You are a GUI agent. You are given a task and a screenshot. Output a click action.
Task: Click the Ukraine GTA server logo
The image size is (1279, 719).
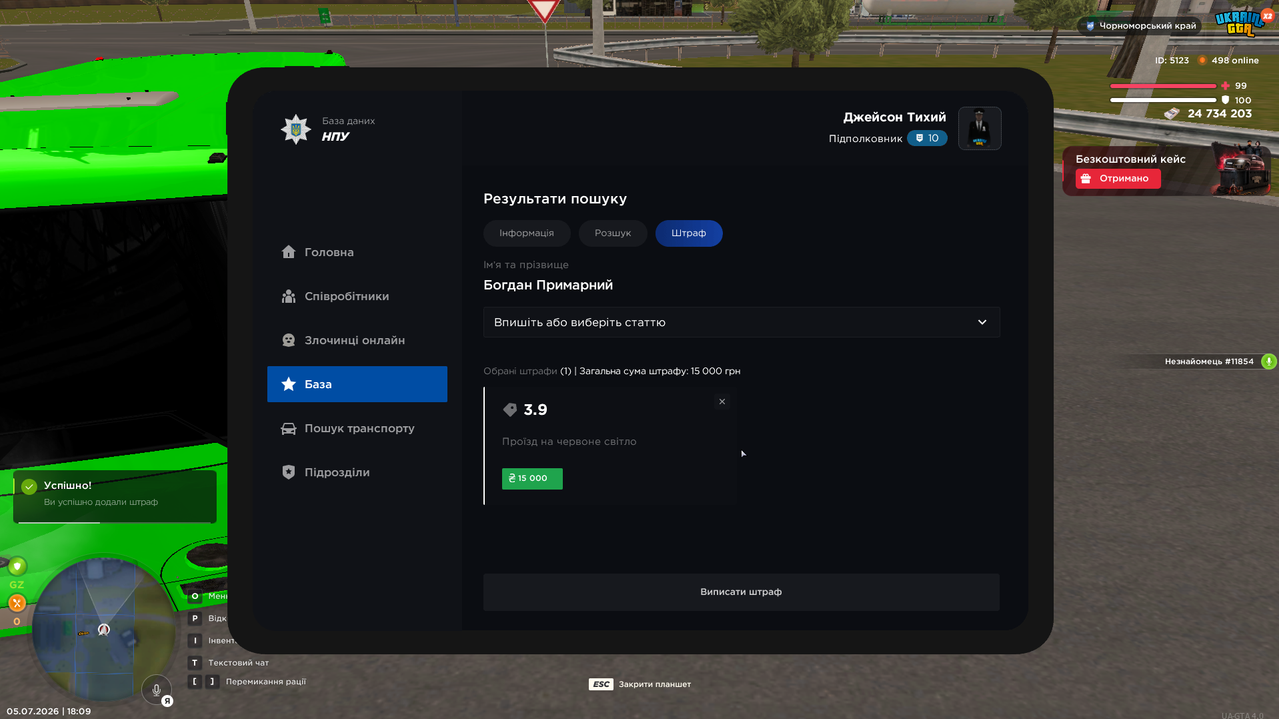[1239, 23]
